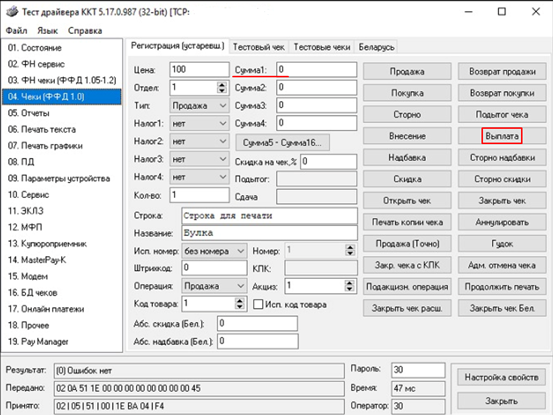Click the printer app icon in title bar
Viewport: 553px width, 415px height.
(12, 12)
